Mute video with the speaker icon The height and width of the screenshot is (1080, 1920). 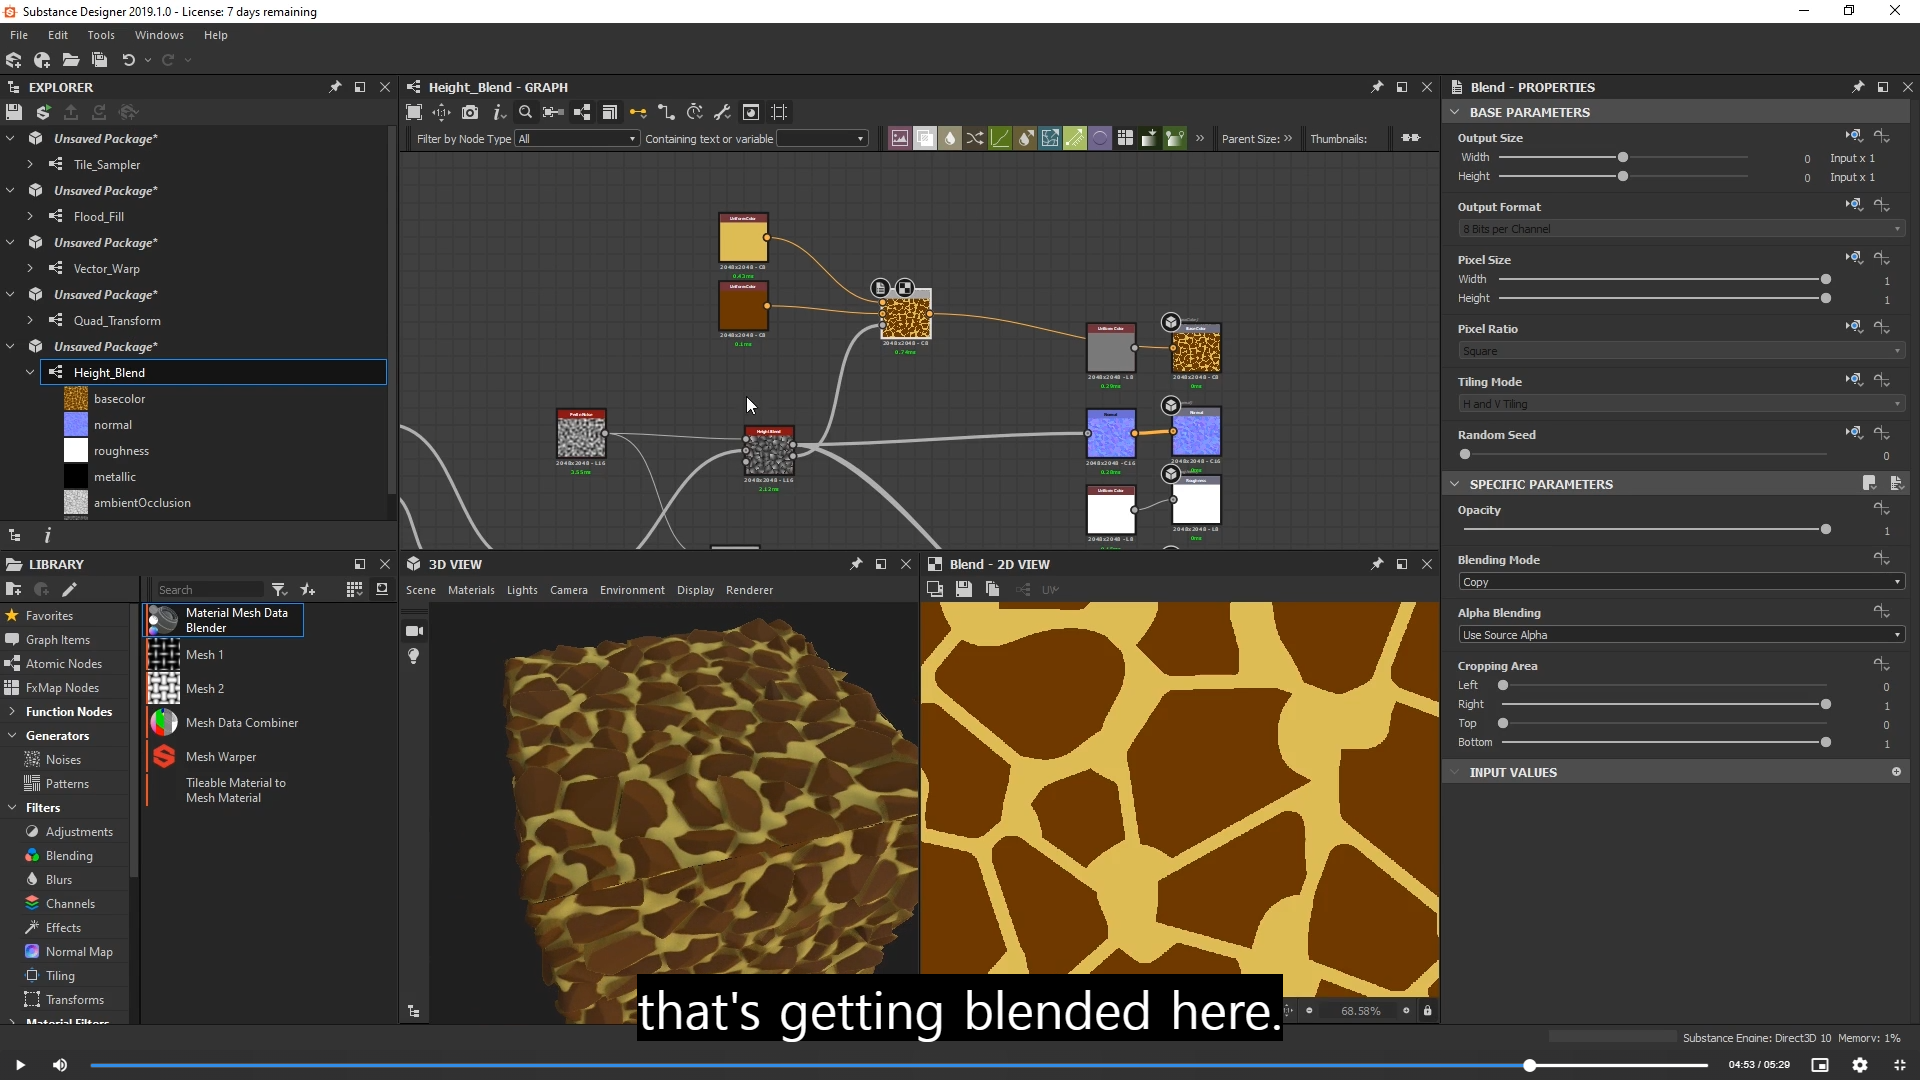click(x=60, y=1065)
